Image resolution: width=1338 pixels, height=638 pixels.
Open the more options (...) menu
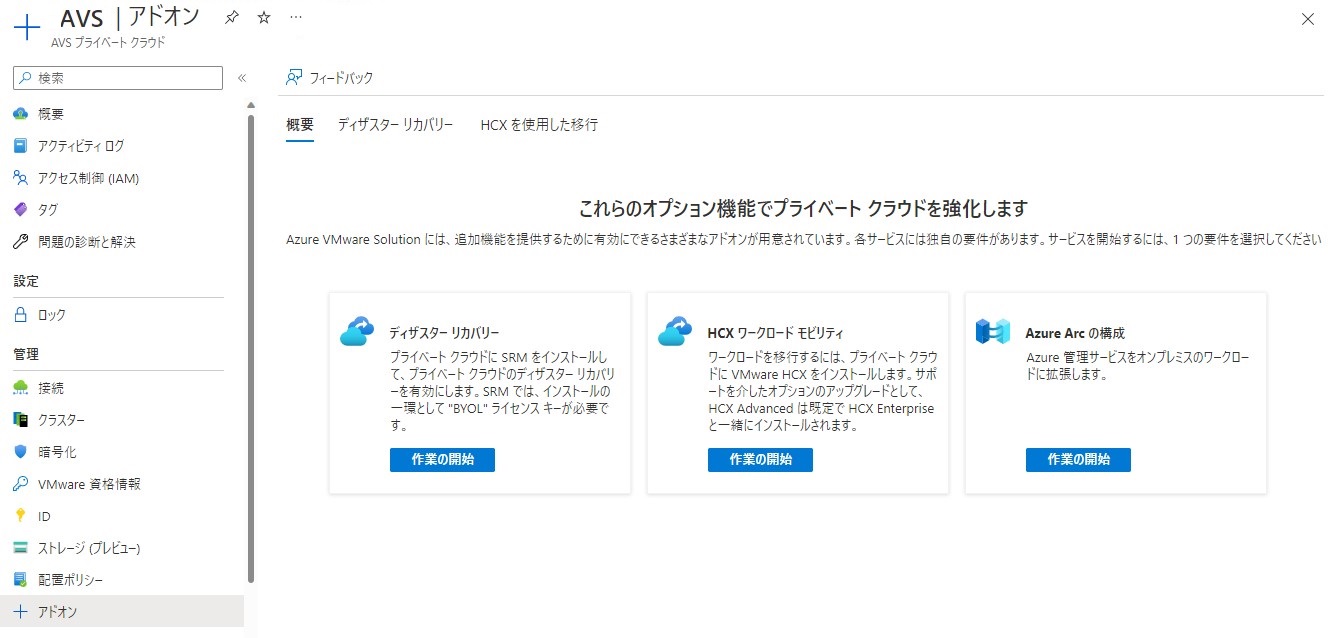pyautogui.click(x=295, y=17)
